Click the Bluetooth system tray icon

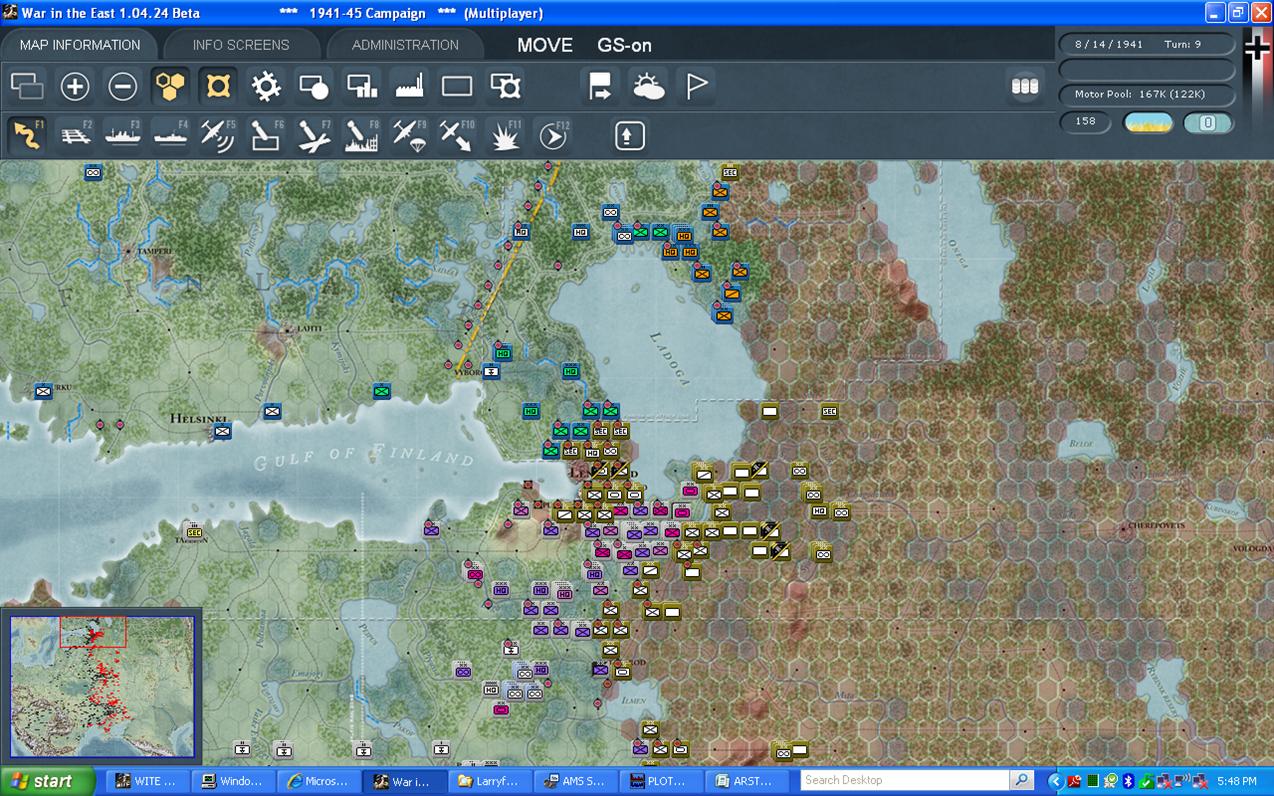pyautogui.click(x=1128, y=781)
